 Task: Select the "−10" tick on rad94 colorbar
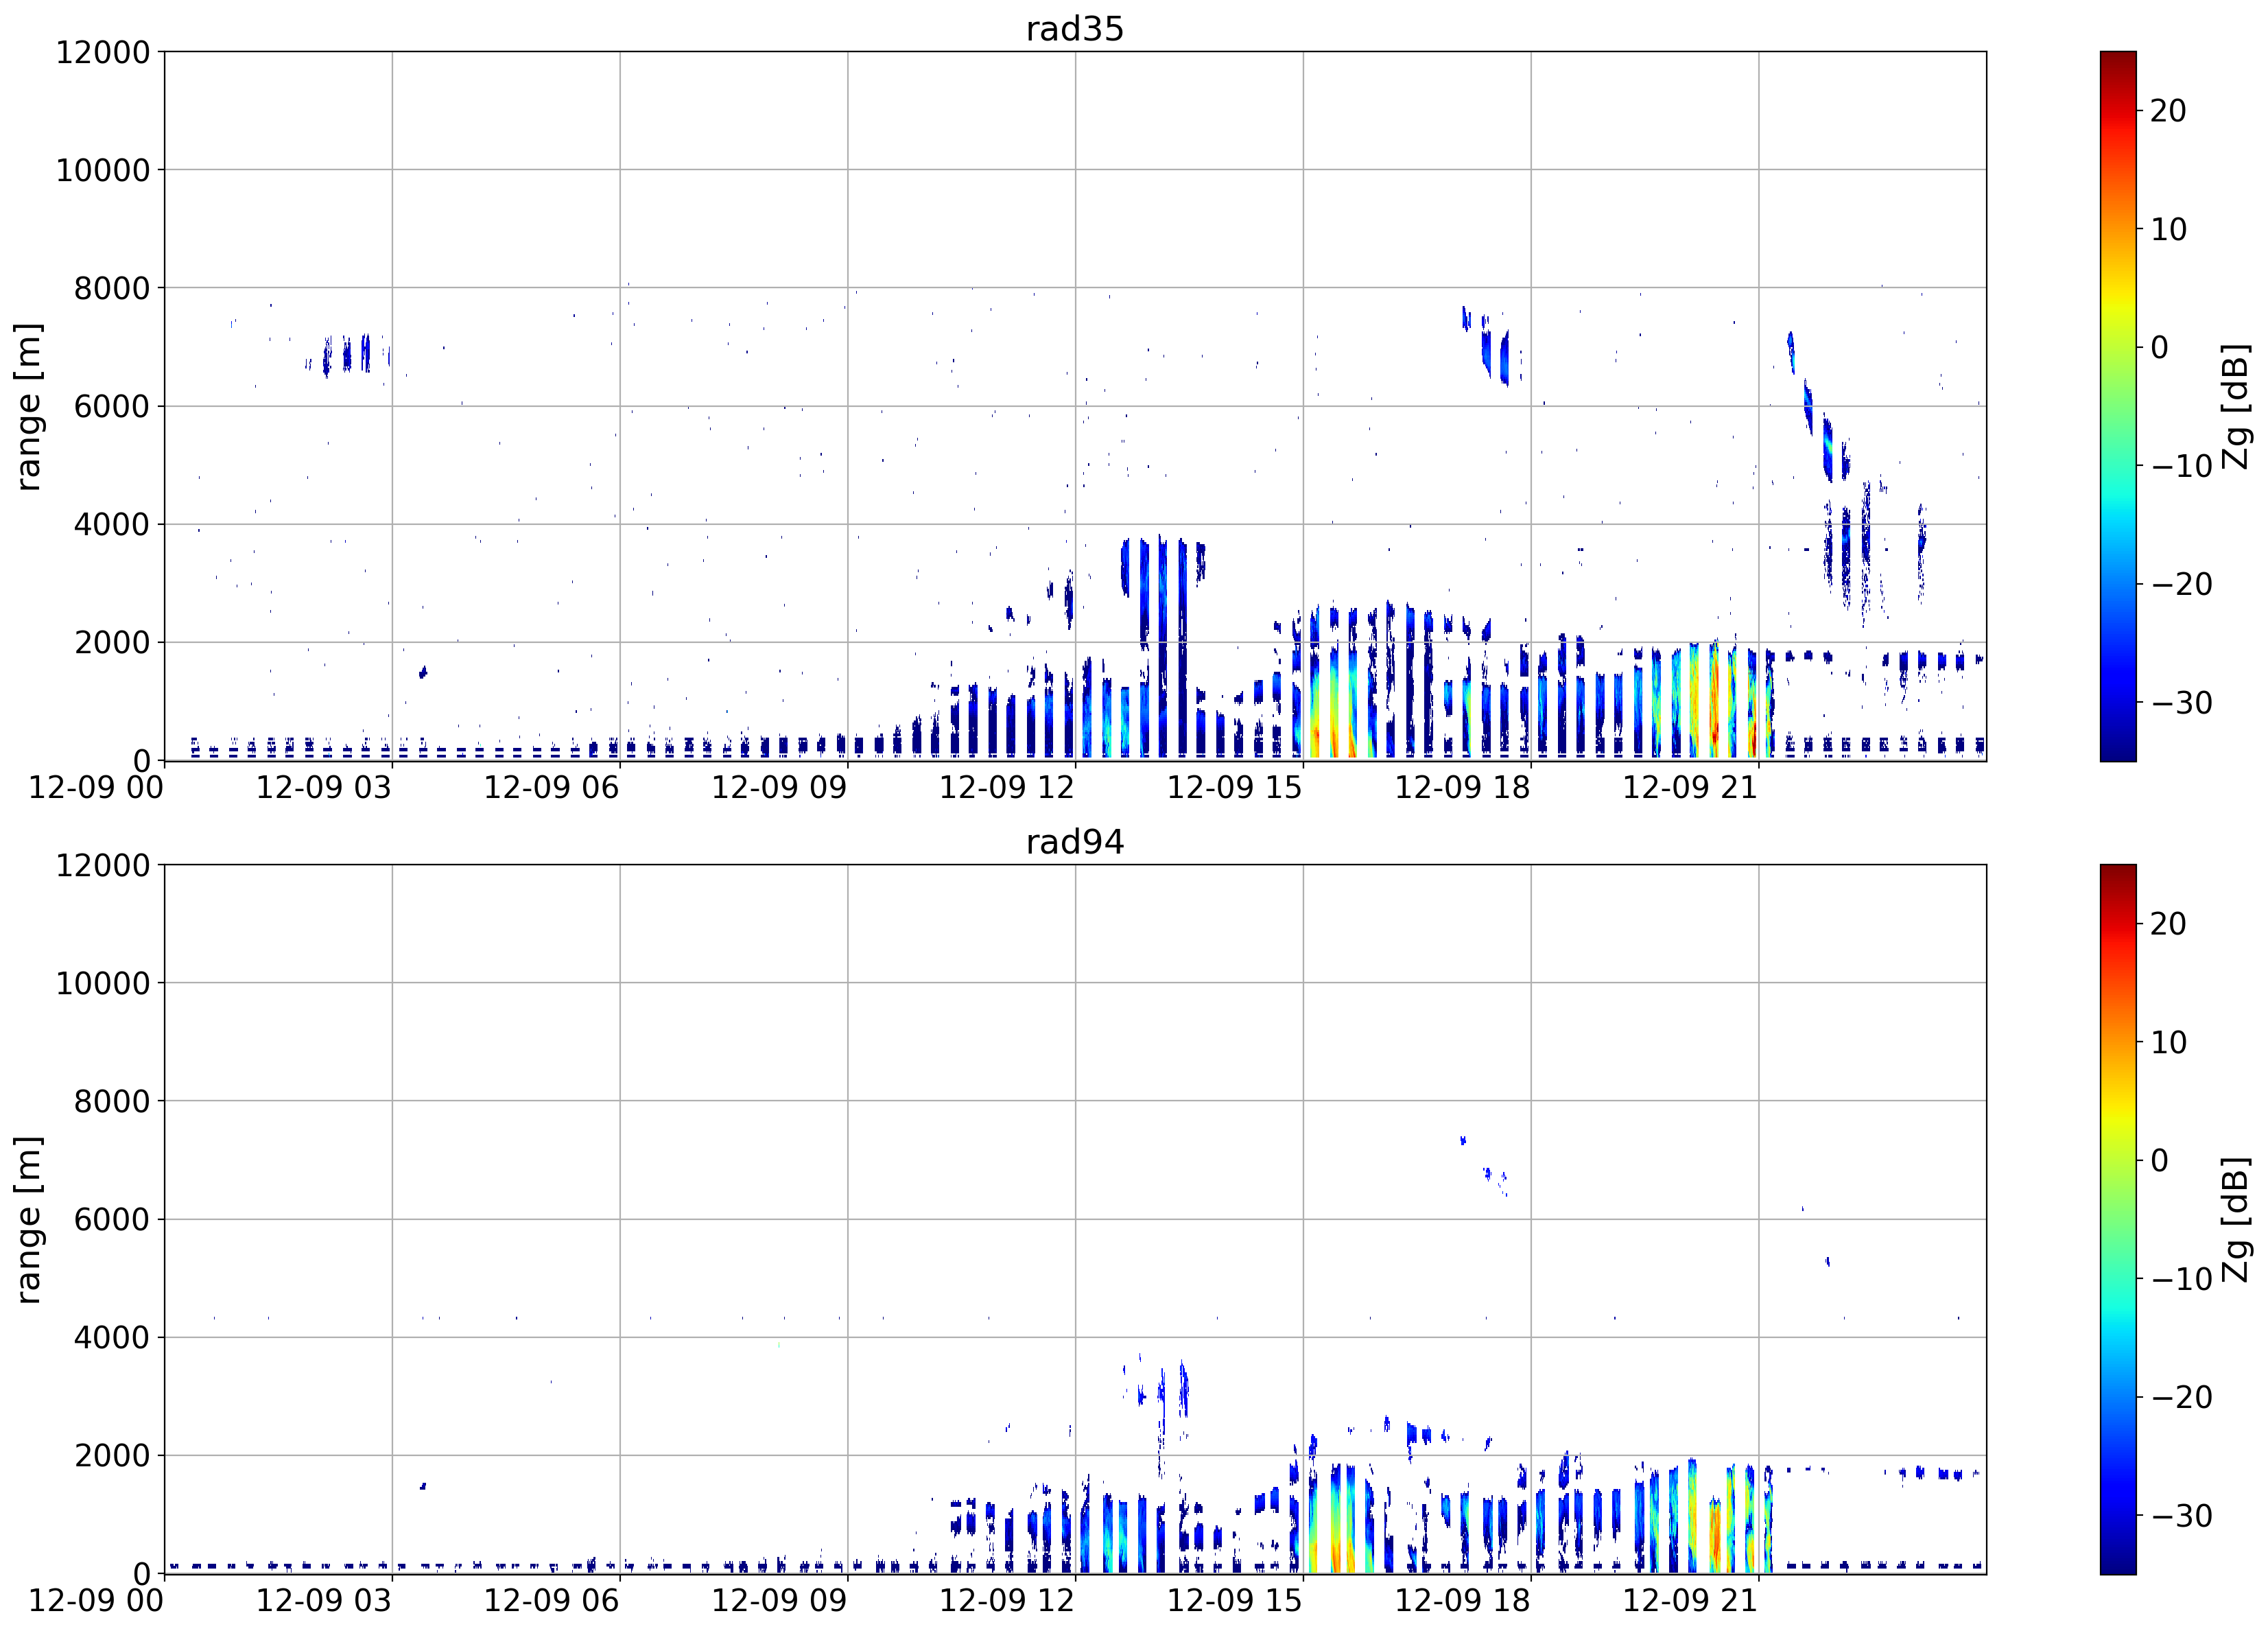click(x=2181, y=1279)
